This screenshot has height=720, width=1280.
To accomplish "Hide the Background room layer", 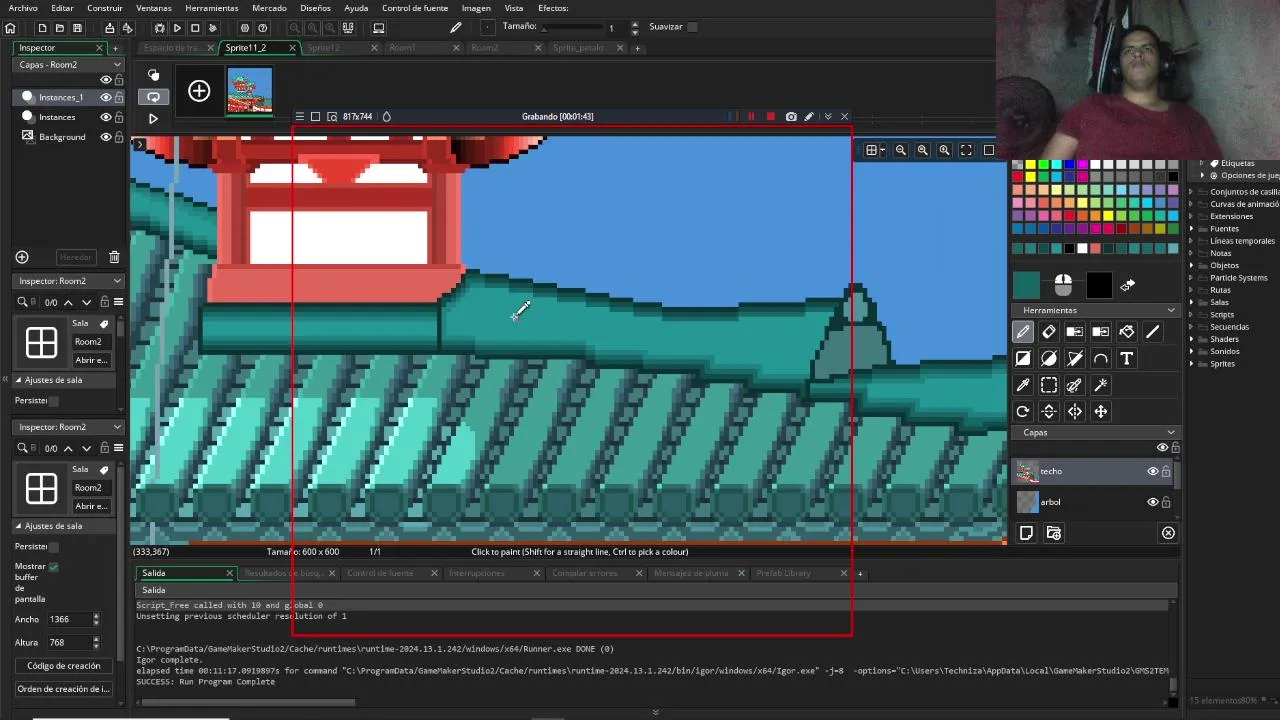I will point(105,137).
